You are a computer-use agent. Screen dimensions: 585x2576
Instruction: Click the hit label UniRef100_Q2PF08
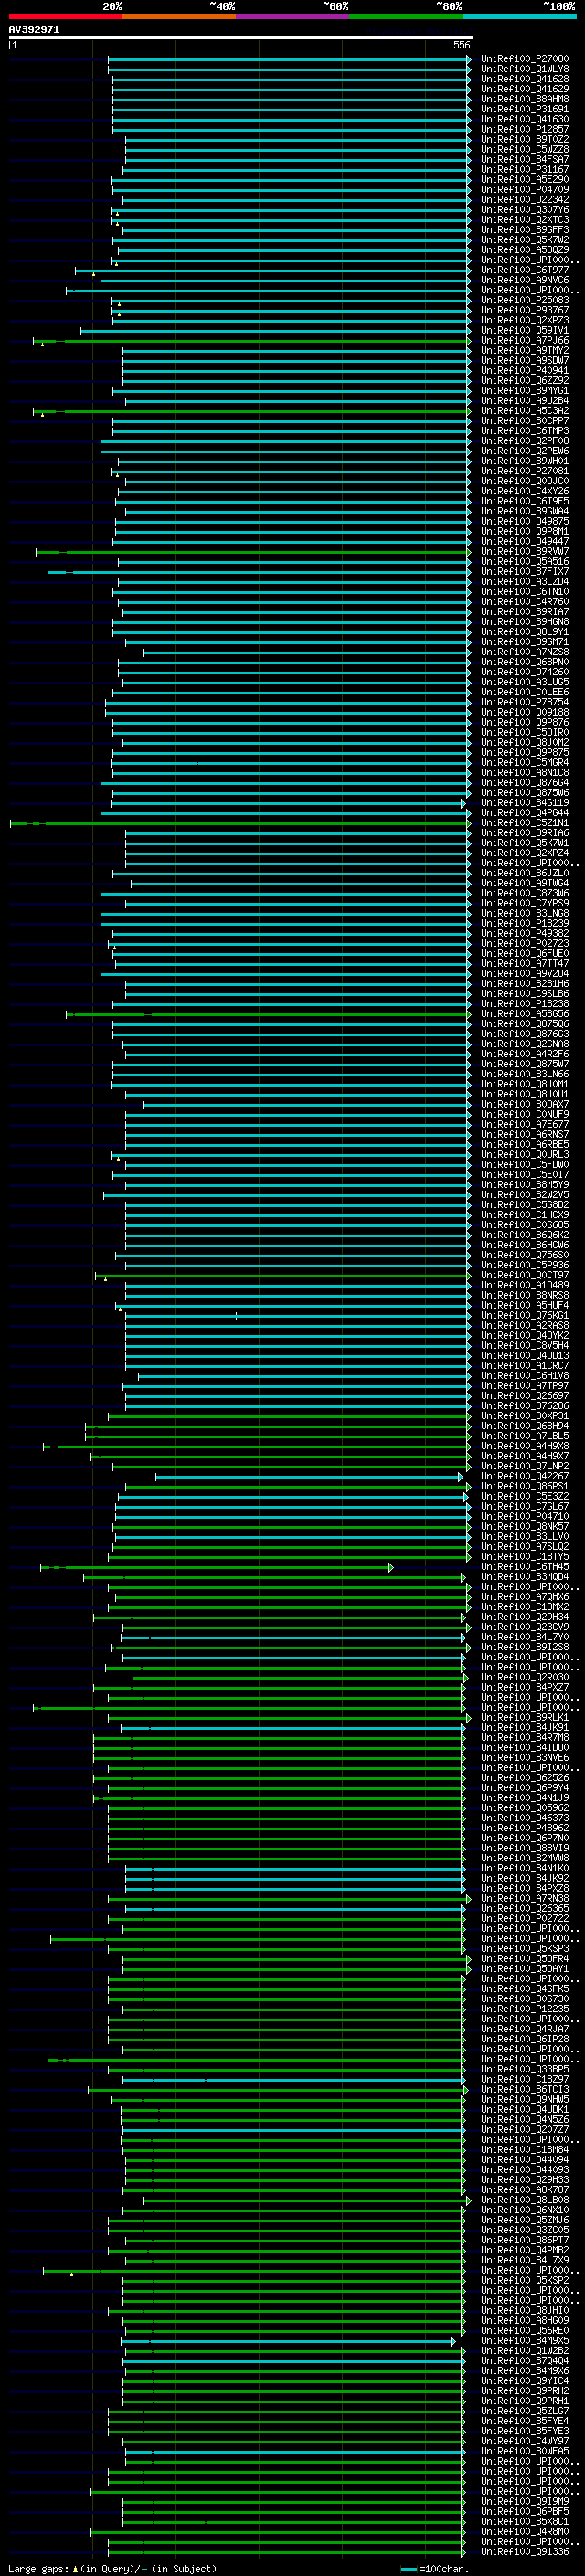[525, 441]
